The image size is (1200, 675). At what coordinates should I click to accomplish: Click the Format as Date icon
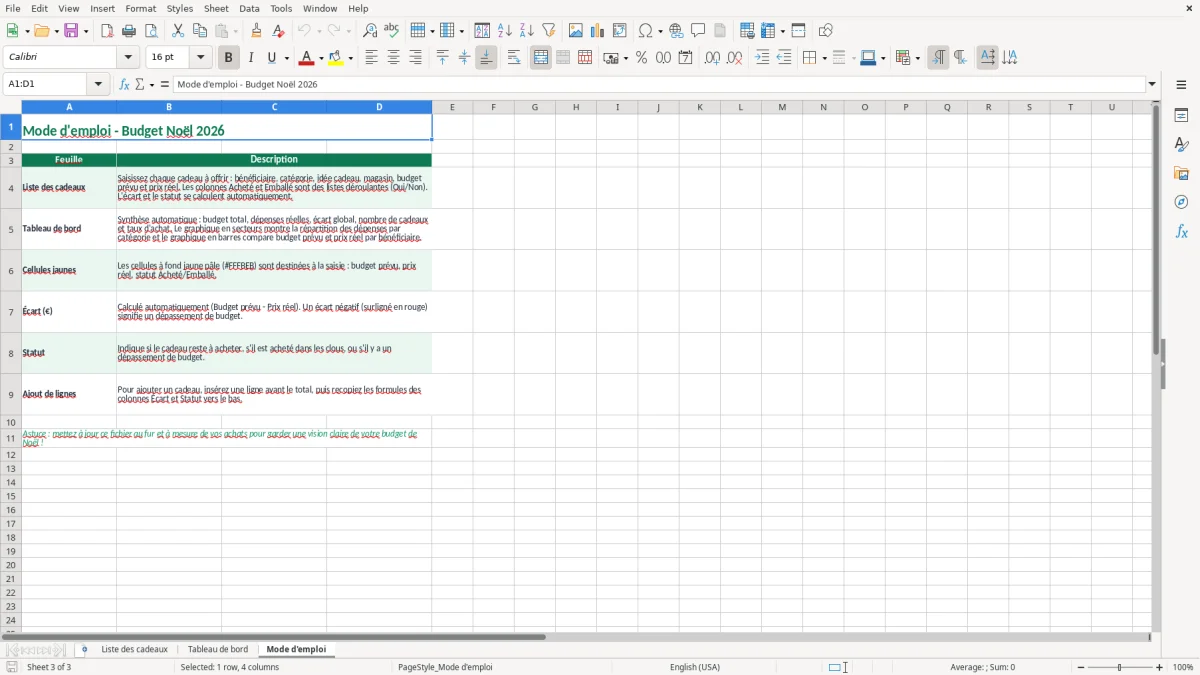pos(686,58)
